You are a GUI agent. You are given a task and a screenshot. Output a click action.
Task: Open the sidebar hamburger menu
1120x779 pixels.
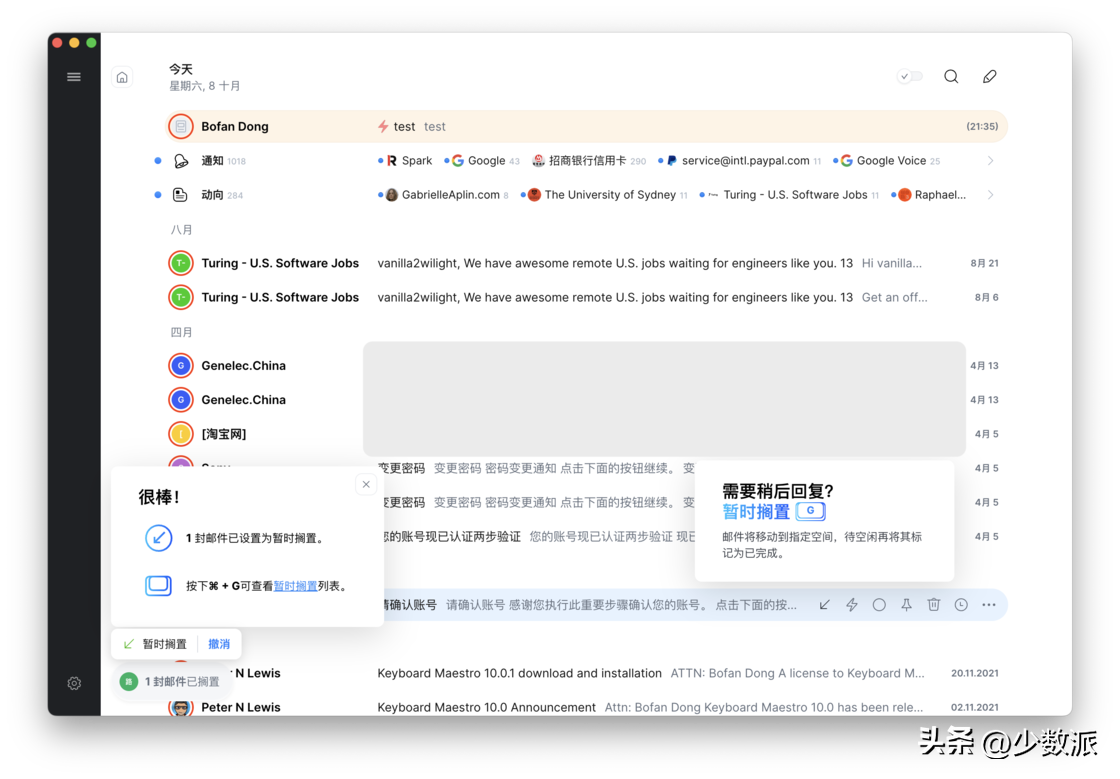coord(74,77)
